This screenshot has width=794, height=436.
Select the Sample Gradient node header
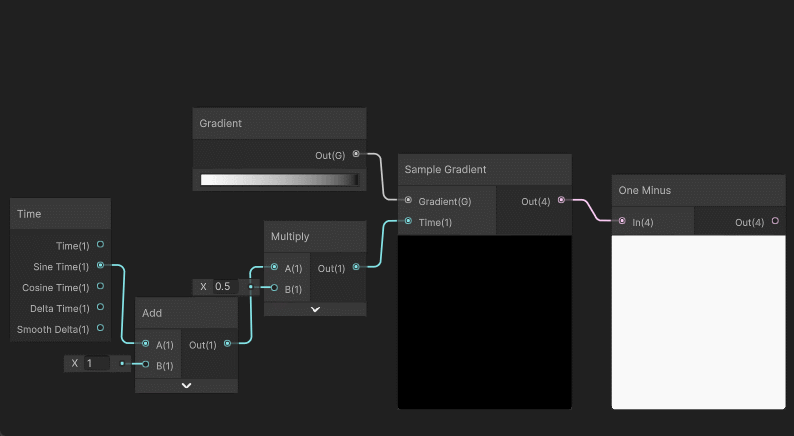point(484,169)
